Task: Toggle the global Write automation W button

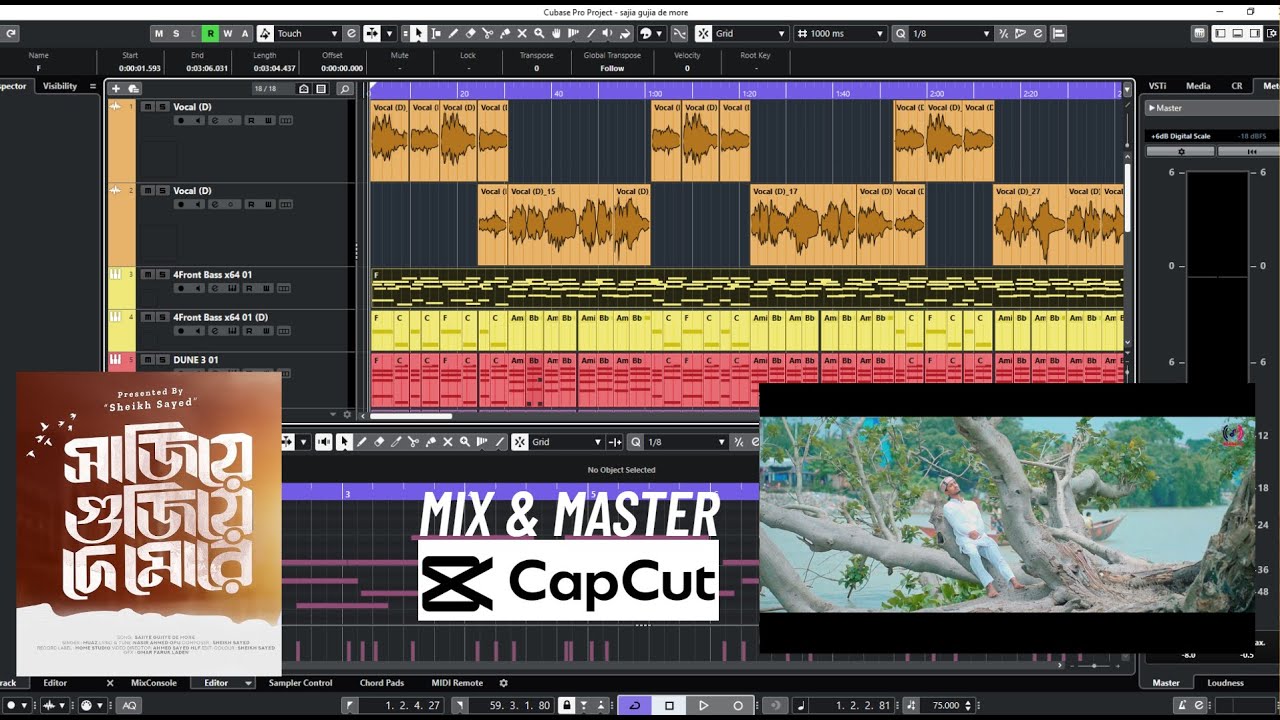Action: click(x=227, y=33)
